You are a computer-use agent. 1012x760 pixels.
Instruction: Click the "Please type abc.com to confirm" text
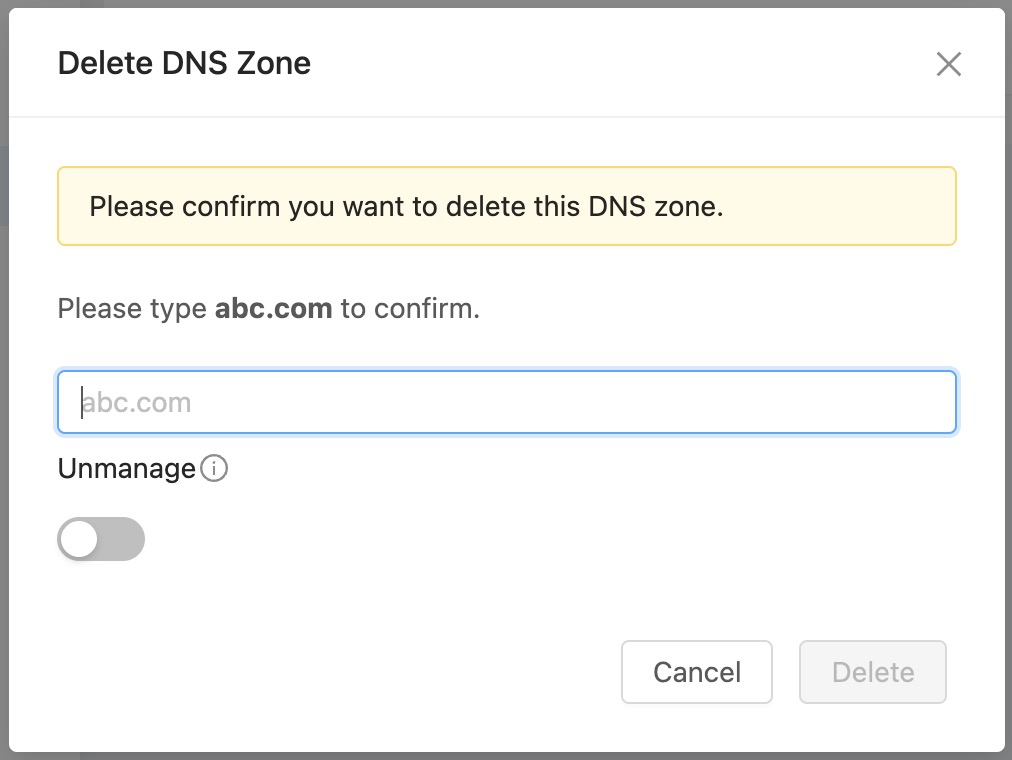268,308
